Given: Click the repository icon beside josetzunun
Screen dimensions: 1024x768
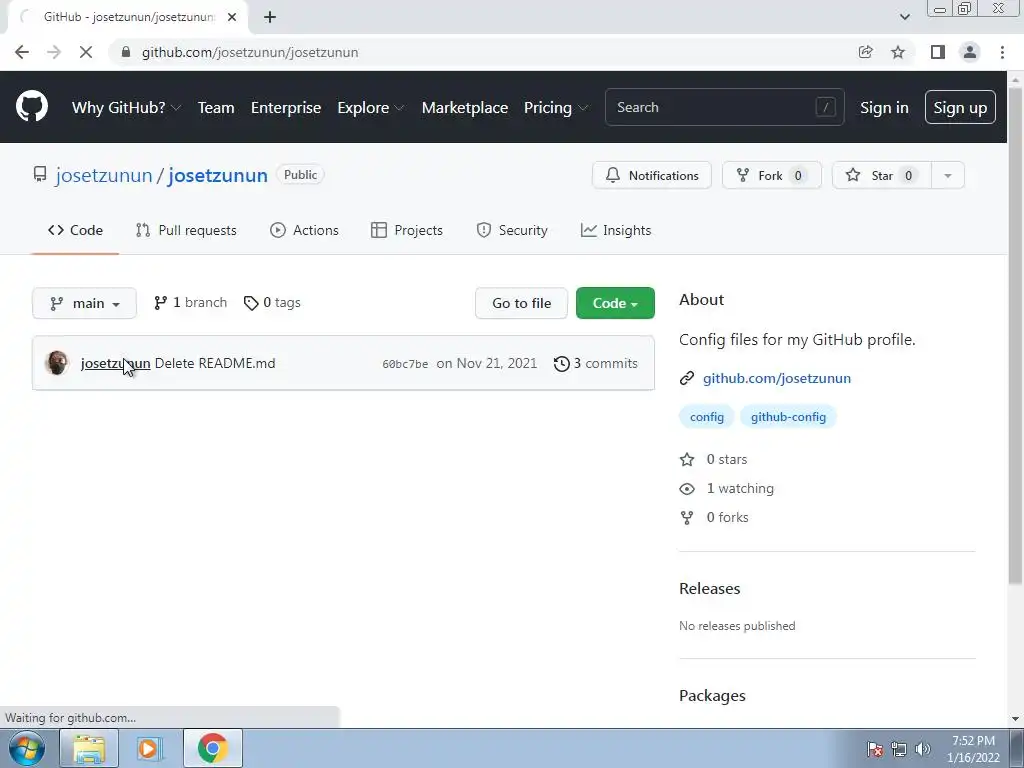Looking at the screenshot, I should [40, 174].
